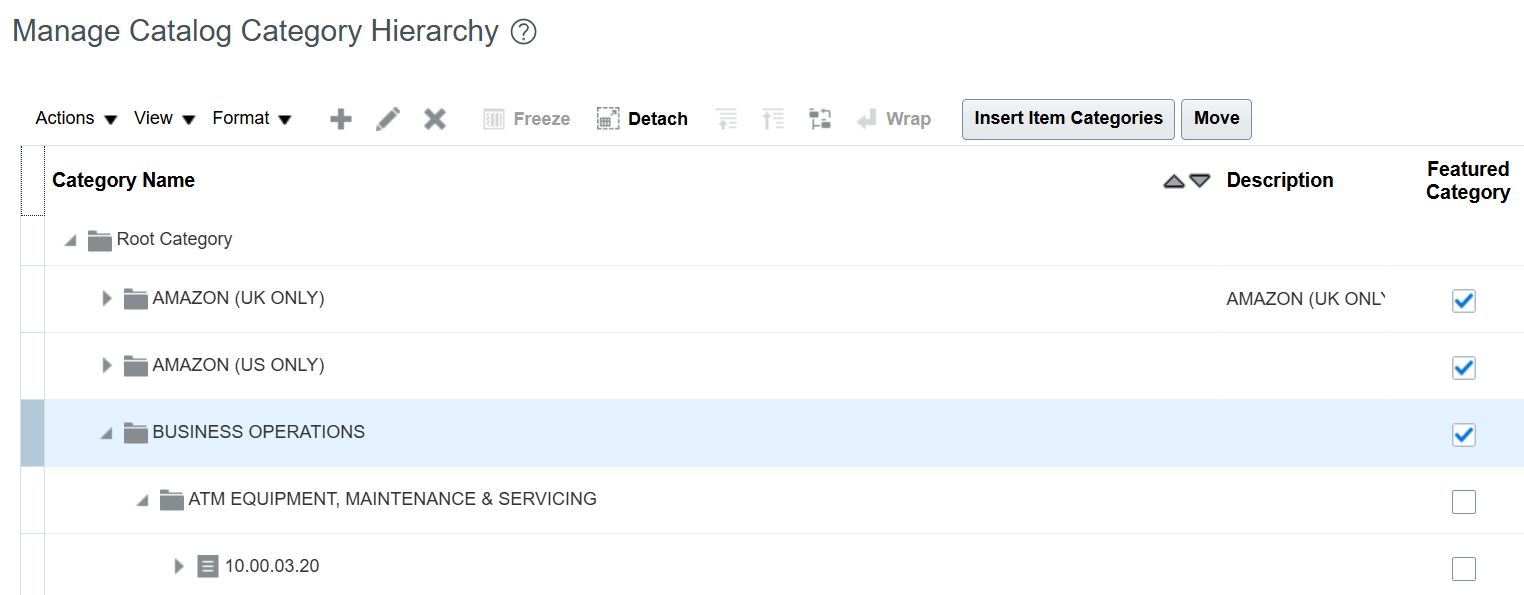
Task: Click the Show as Top hierarchy icon
Action: tap(820, 118)
